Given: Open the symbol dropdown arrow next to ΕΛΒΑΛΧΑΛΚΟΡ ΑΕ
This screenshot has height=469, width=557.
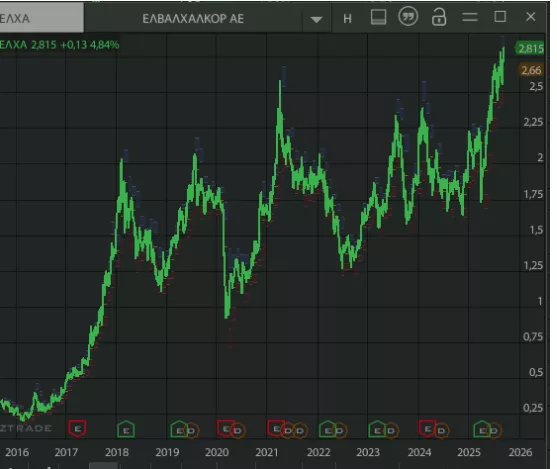Looking at the screenshot, I should [x=316, y=20].
